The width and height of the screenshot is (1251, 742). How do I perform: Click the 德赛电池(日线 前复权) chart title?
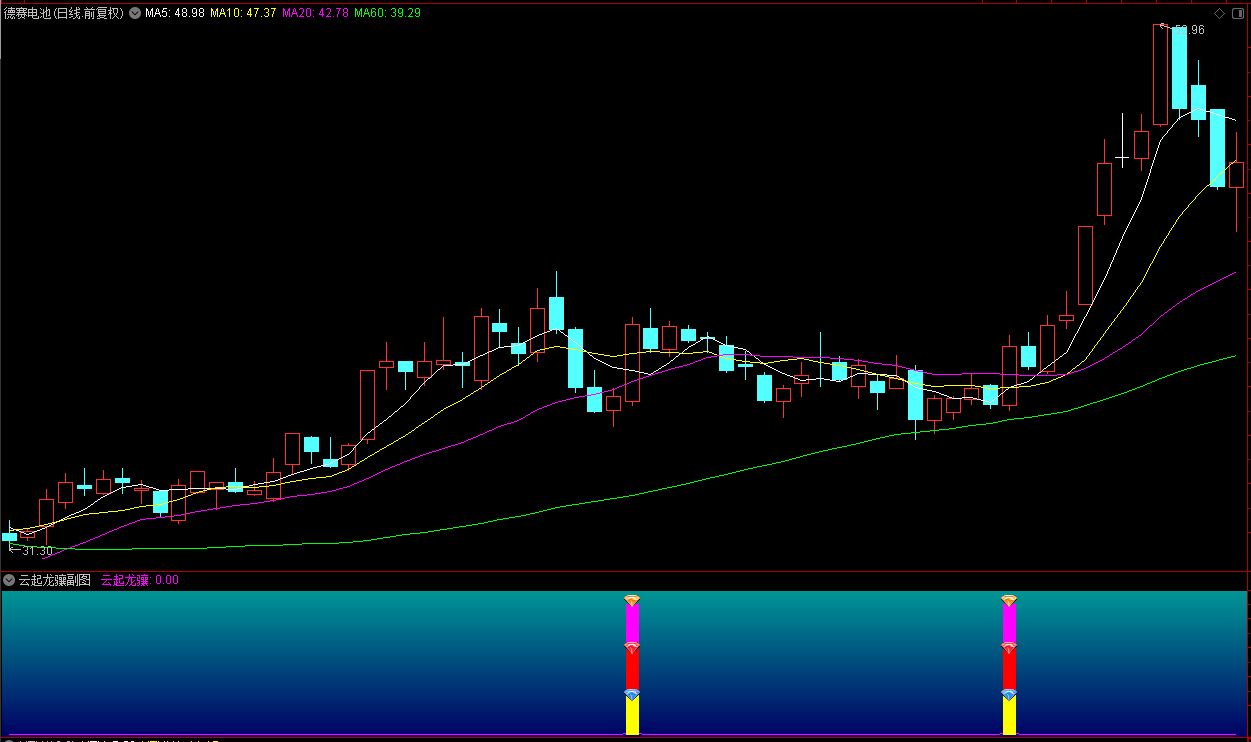pyautogui.click(x=63, y=14)
